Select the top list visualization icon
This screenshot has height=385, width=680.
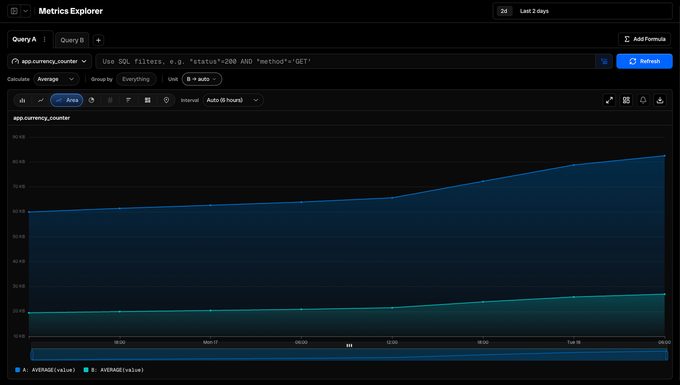pyautogui.click(x=128, y=100)
